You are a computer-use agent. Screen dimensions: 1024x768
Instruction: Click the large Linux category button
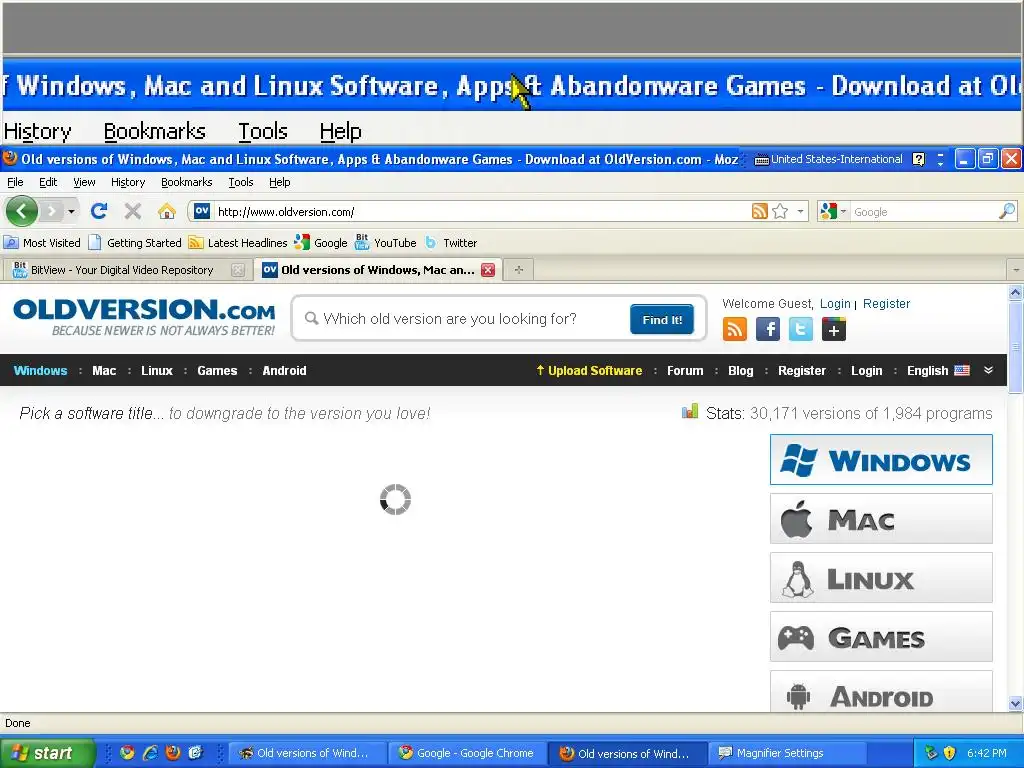pos(881,578)
